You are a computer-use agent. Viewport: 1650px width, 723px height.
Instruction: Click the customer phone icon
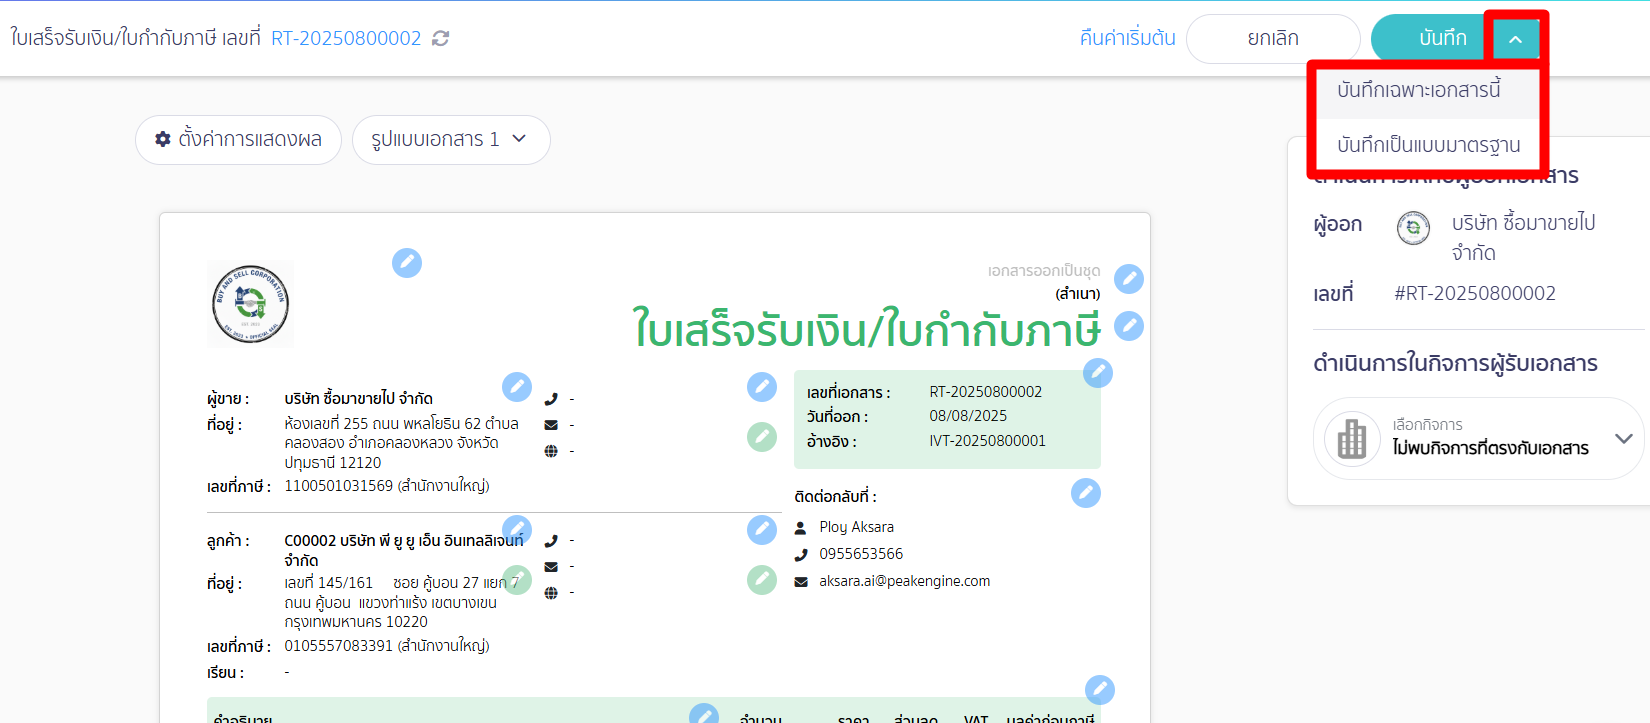[551, 541]
